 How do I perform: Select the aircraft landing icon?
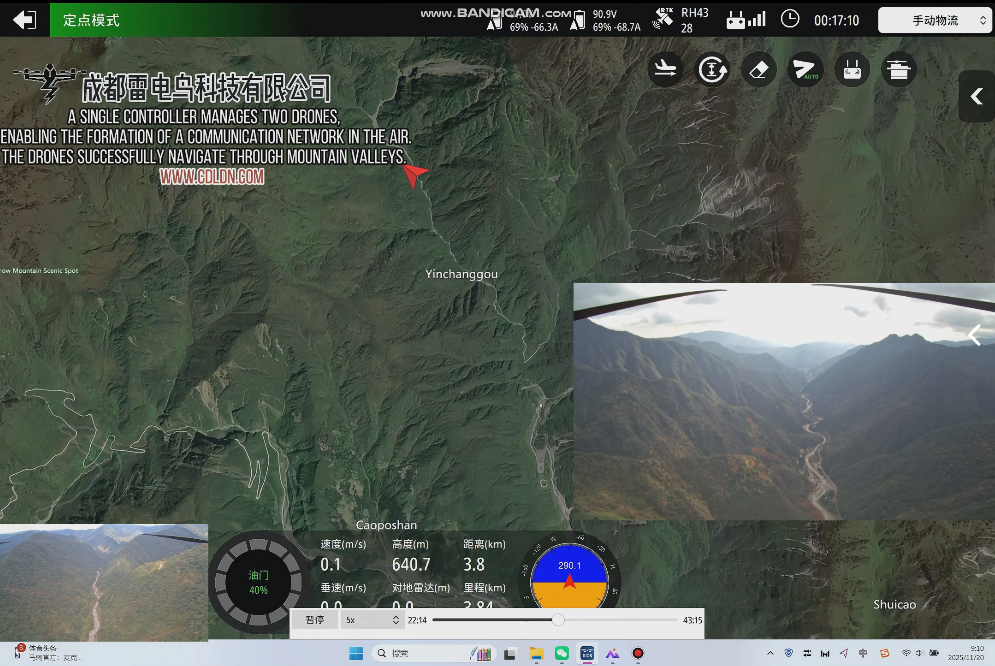click(x=665, y=69)
